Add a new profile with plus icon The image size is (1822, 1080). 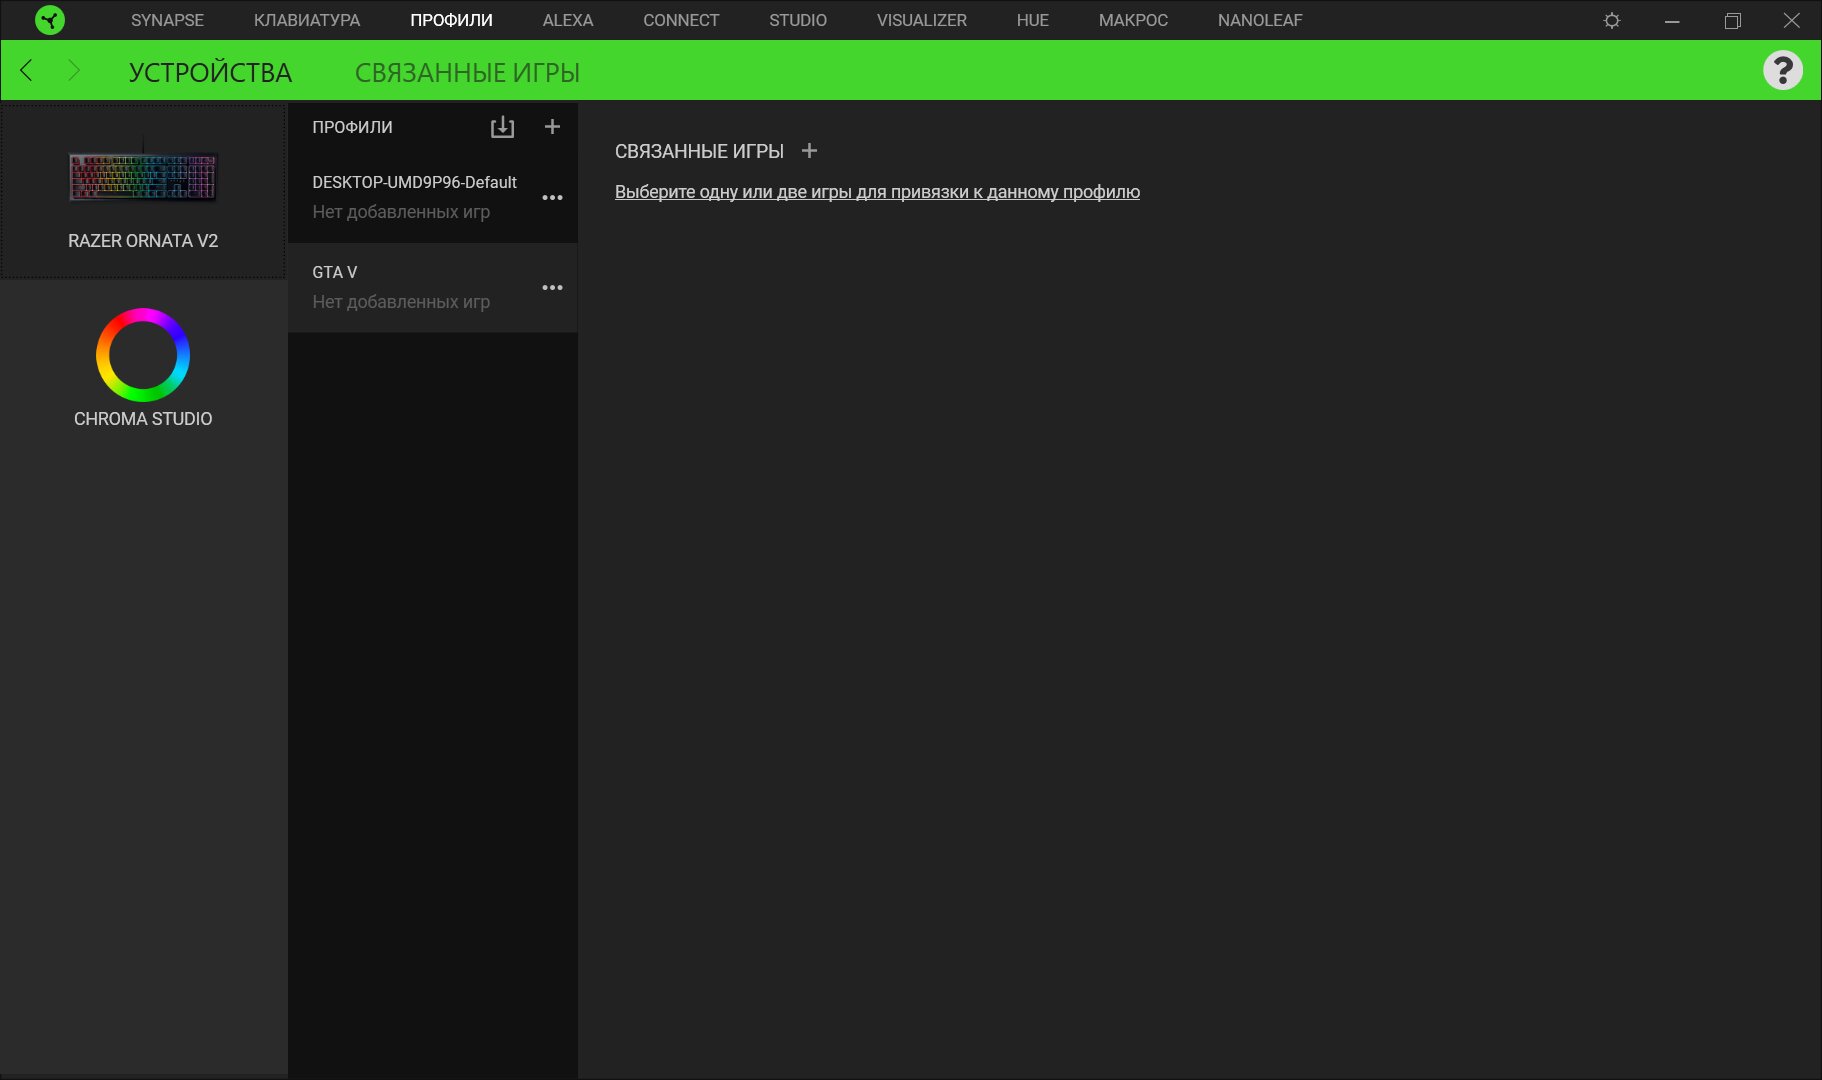tap(552, 126)
